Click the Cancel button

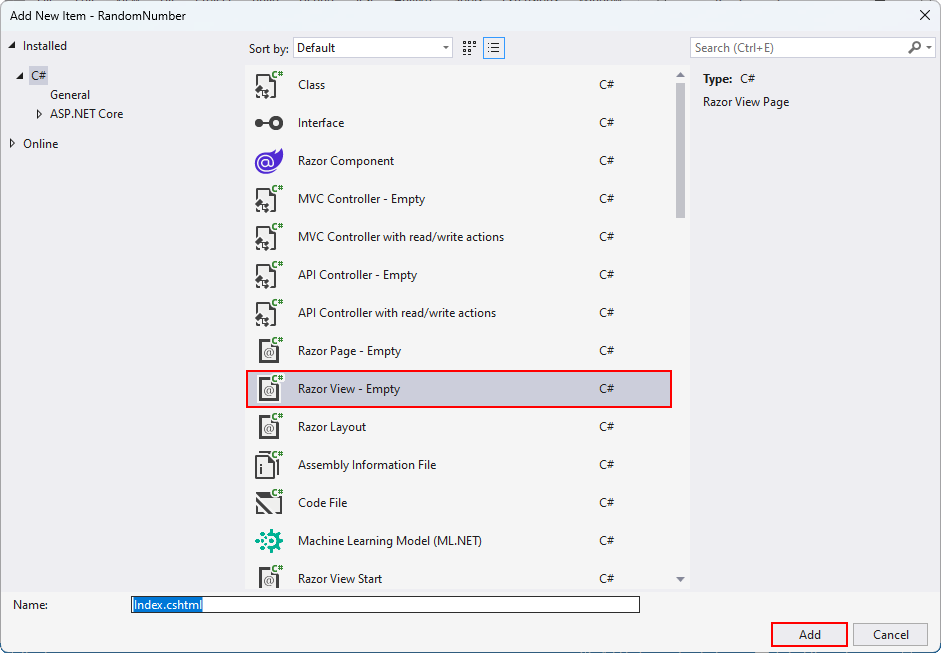pyautogui.click(x=889, y=634)
